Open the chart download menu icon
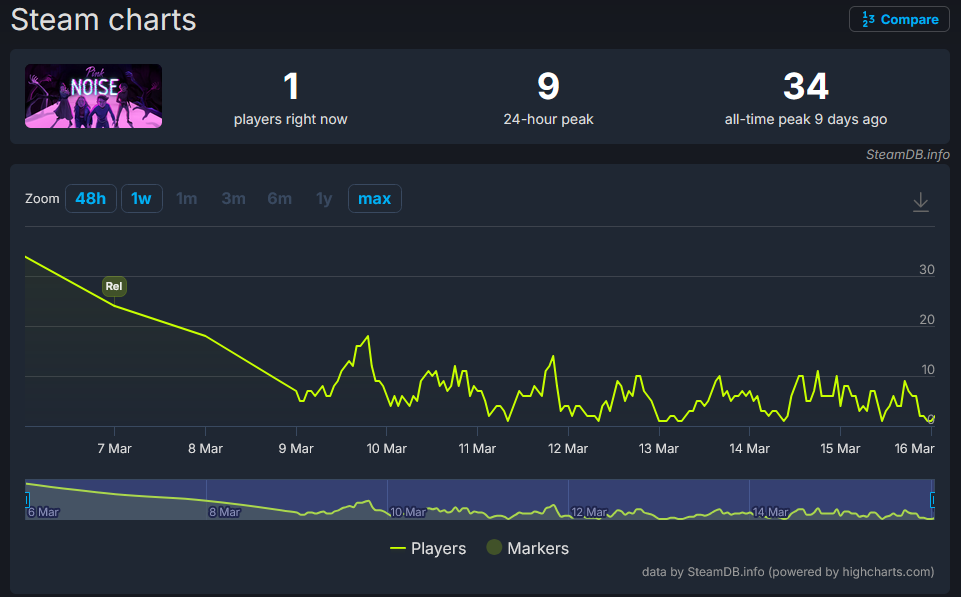This screenshot has width=961, height=597. (x=921, y=202)
